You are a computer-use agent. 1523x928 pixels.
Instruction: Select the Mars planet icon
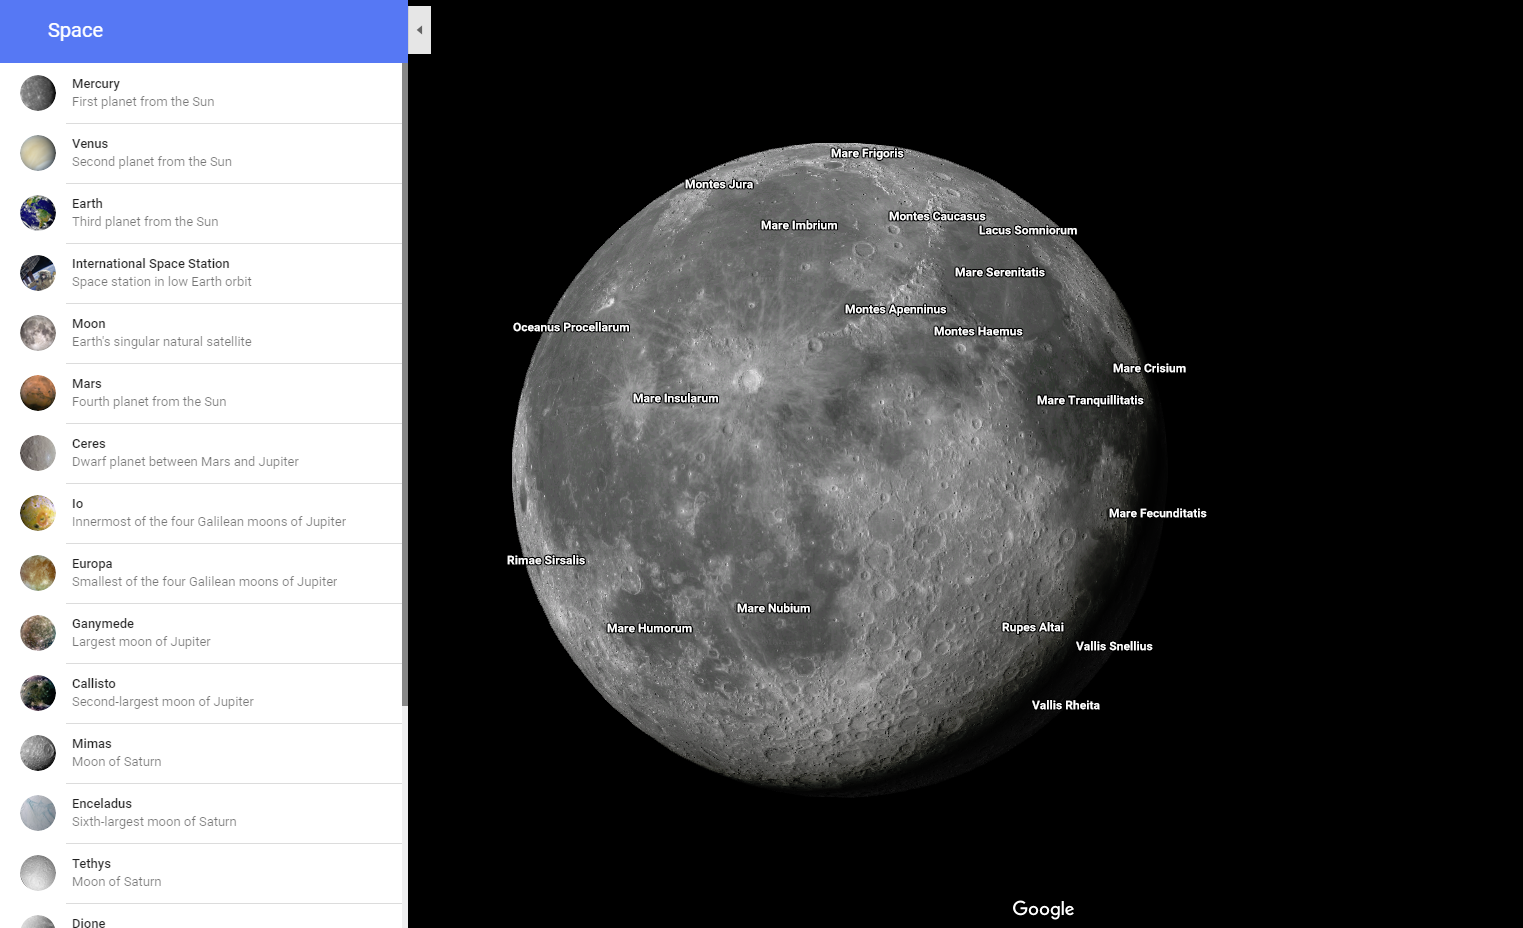tap(38, 393)
